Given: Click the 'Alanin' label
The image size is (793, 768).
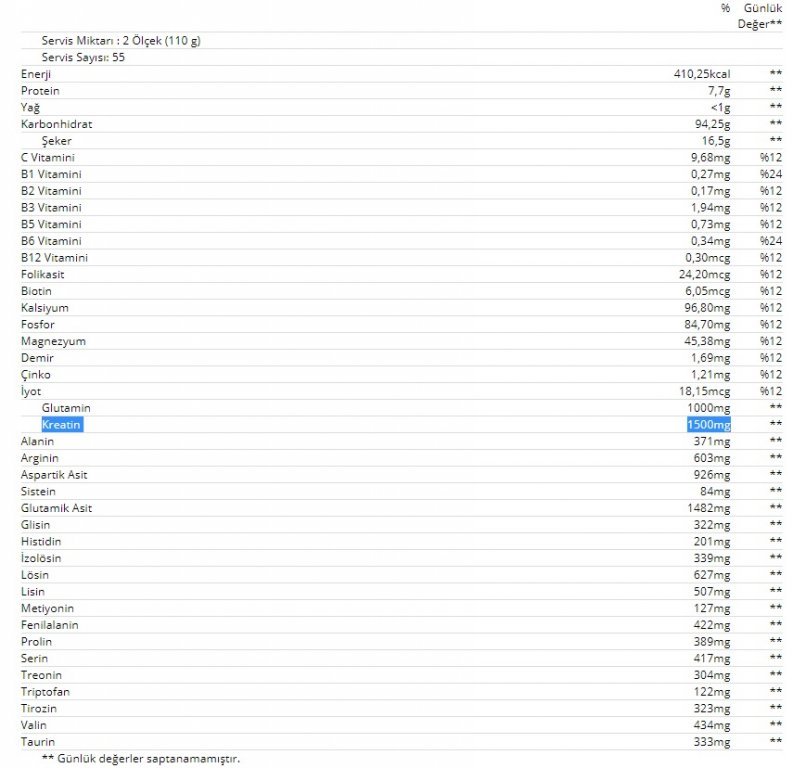Looking at the screenshot, I should point(37,441).
